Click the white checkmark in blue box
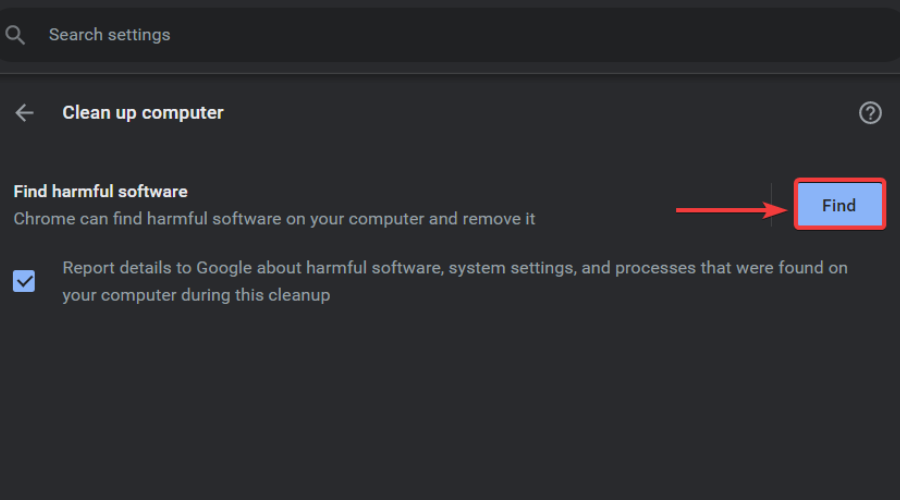 coord(24,281)
